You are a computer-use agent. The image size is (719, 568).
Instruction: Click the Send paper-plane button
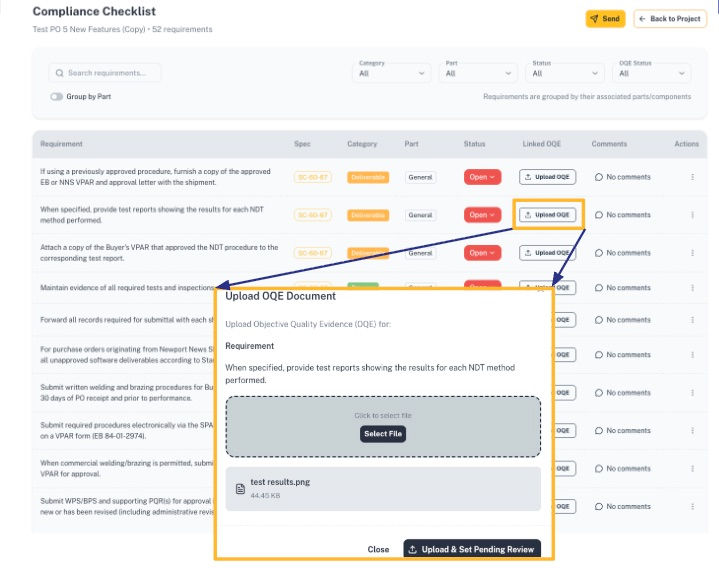click(605, 19)
